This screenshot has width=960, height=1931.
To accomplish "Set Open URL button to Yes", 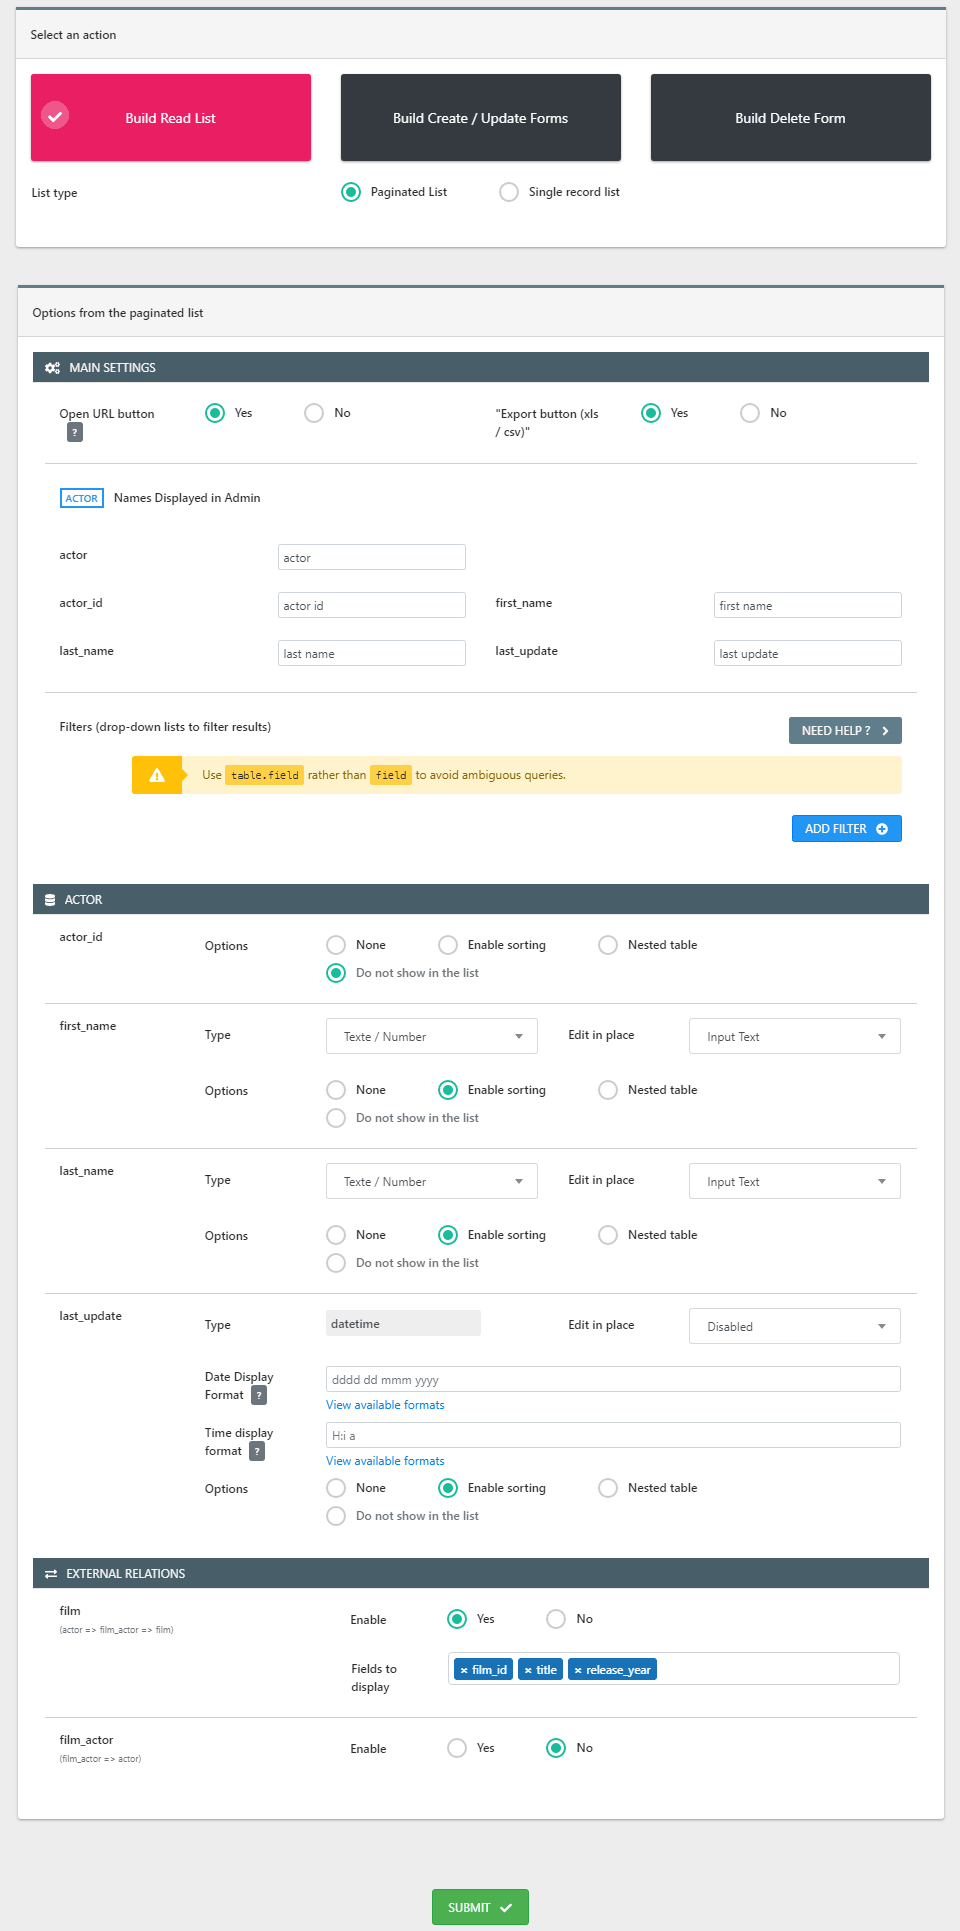I will (215, 413).
